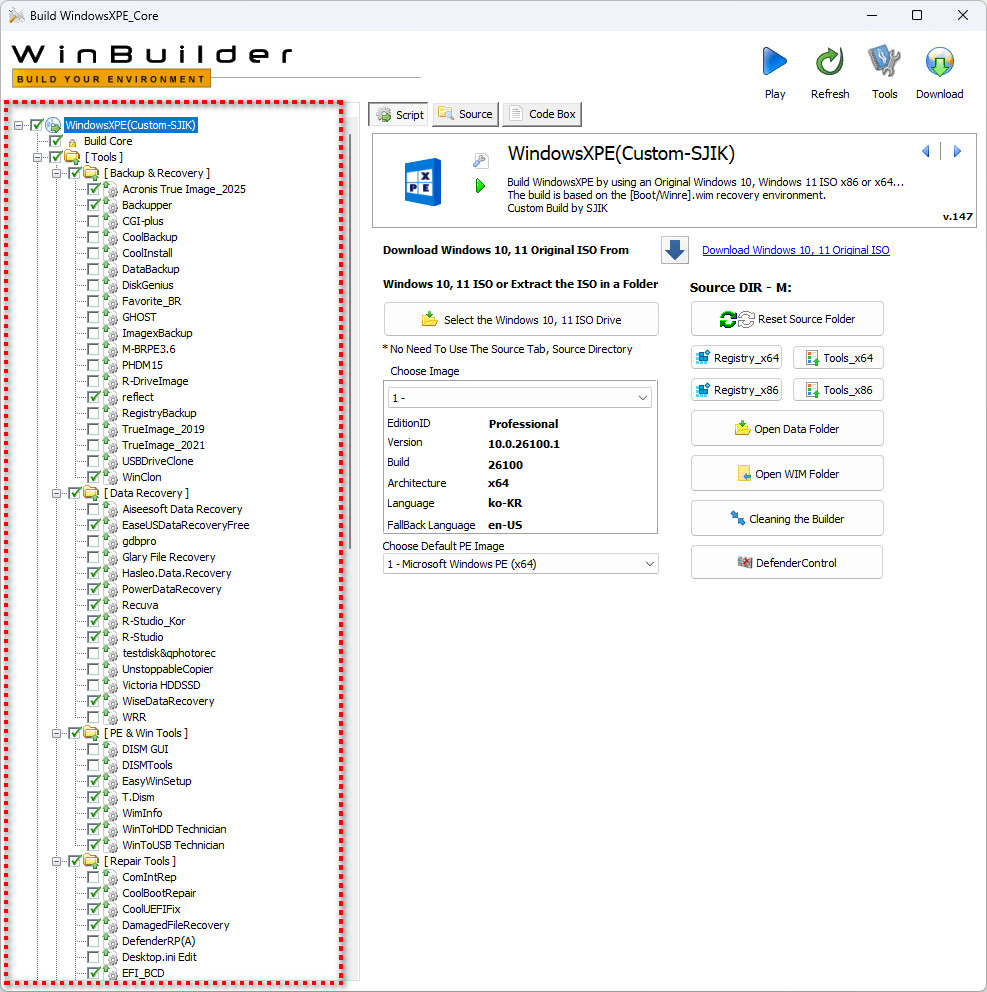Collapse the WindowsXPE(Custom-SJIK) root node
Viewport: 987px width, 992px height.
[x=18, y=125]
